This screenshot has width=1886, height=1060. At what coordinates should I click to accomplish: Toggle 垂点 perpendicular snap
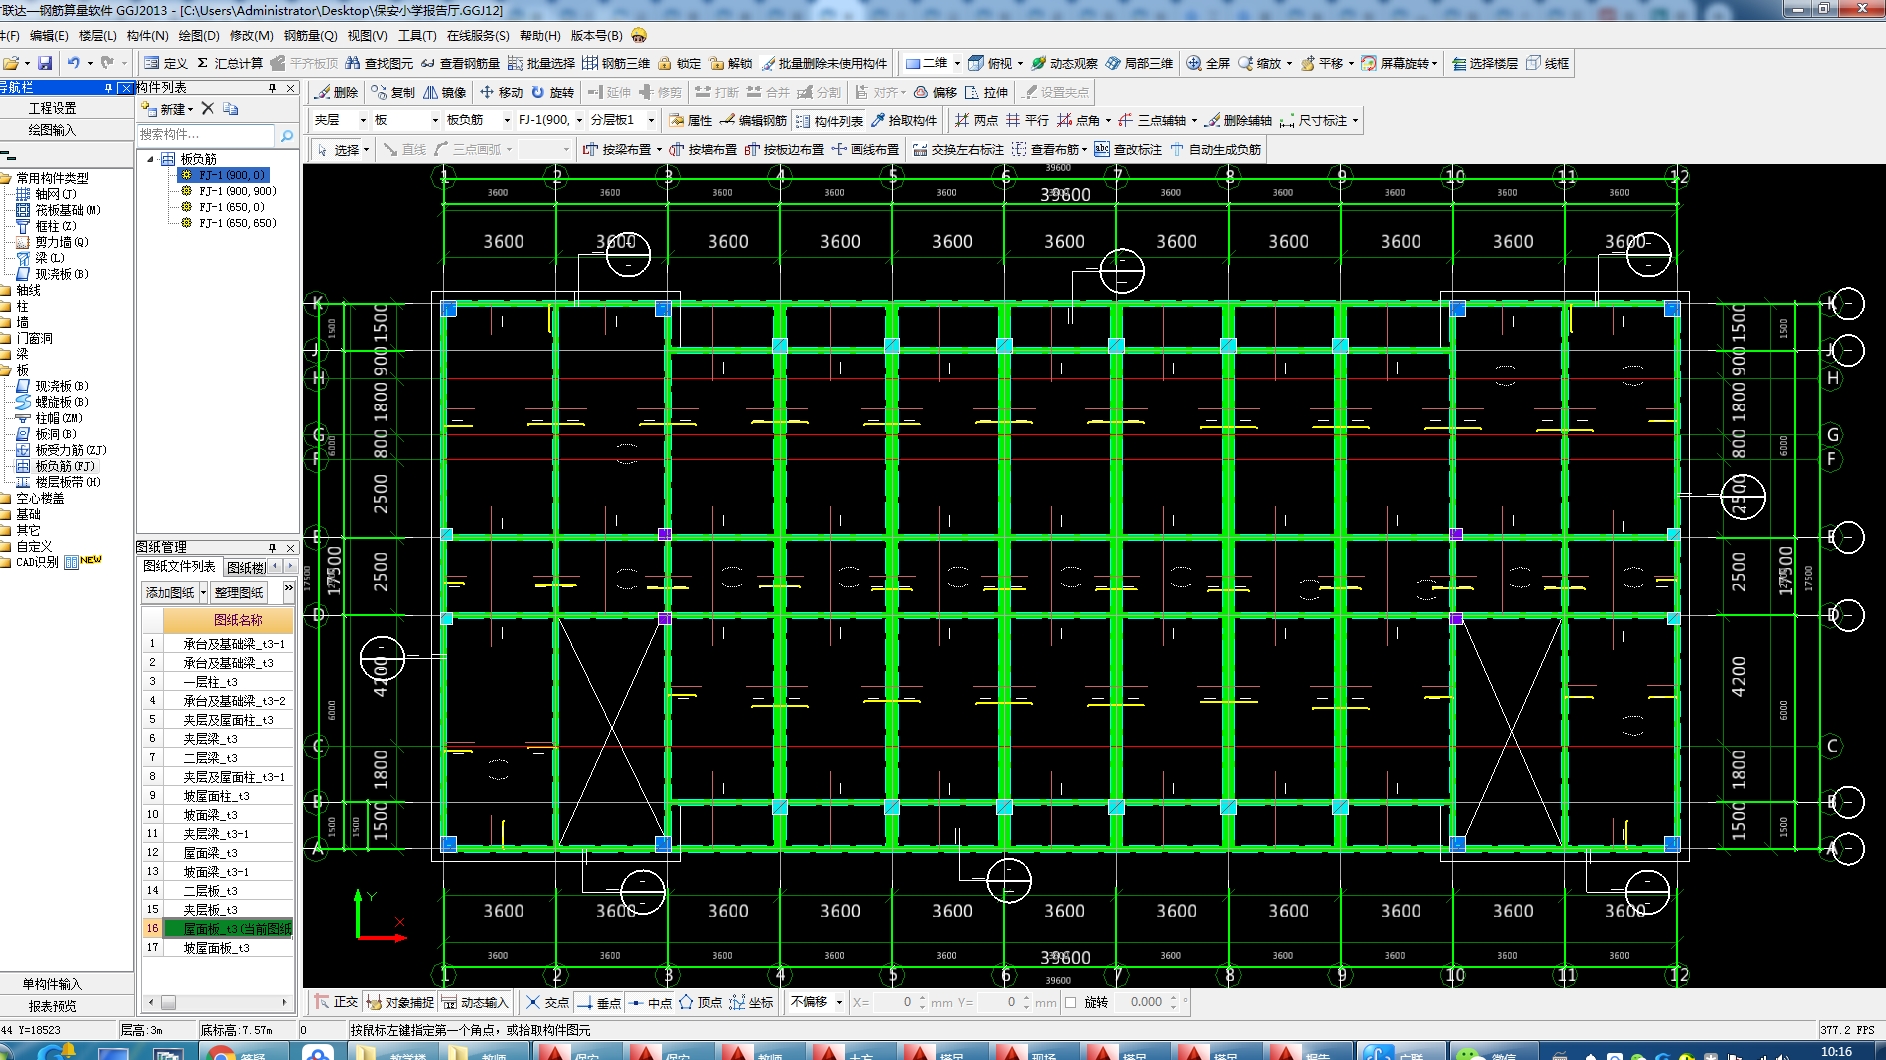coord(599,1002)
